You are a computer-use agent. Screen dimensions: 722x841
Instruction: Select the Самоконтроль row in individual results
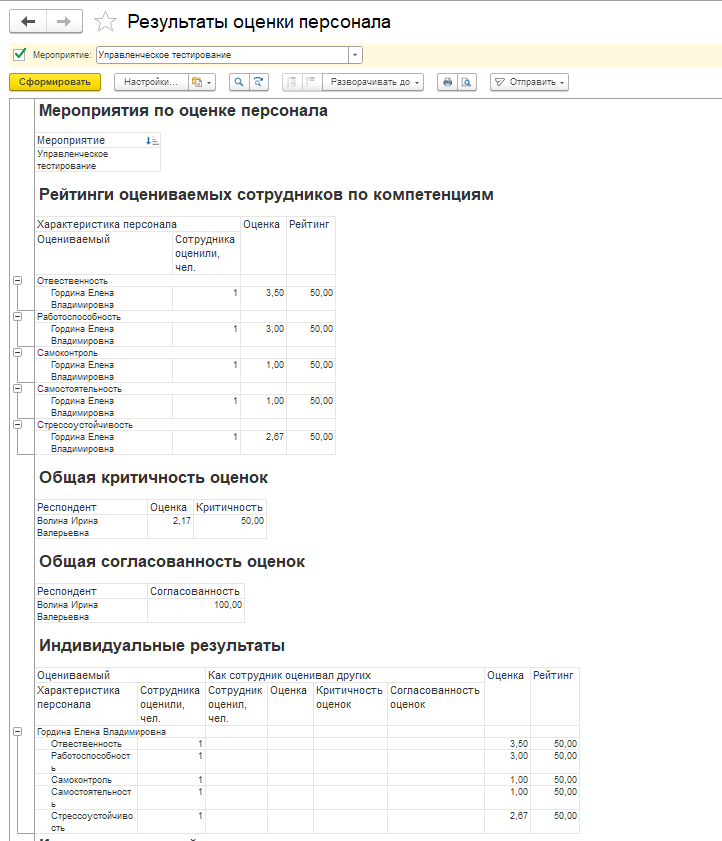(x=307, y=780)
